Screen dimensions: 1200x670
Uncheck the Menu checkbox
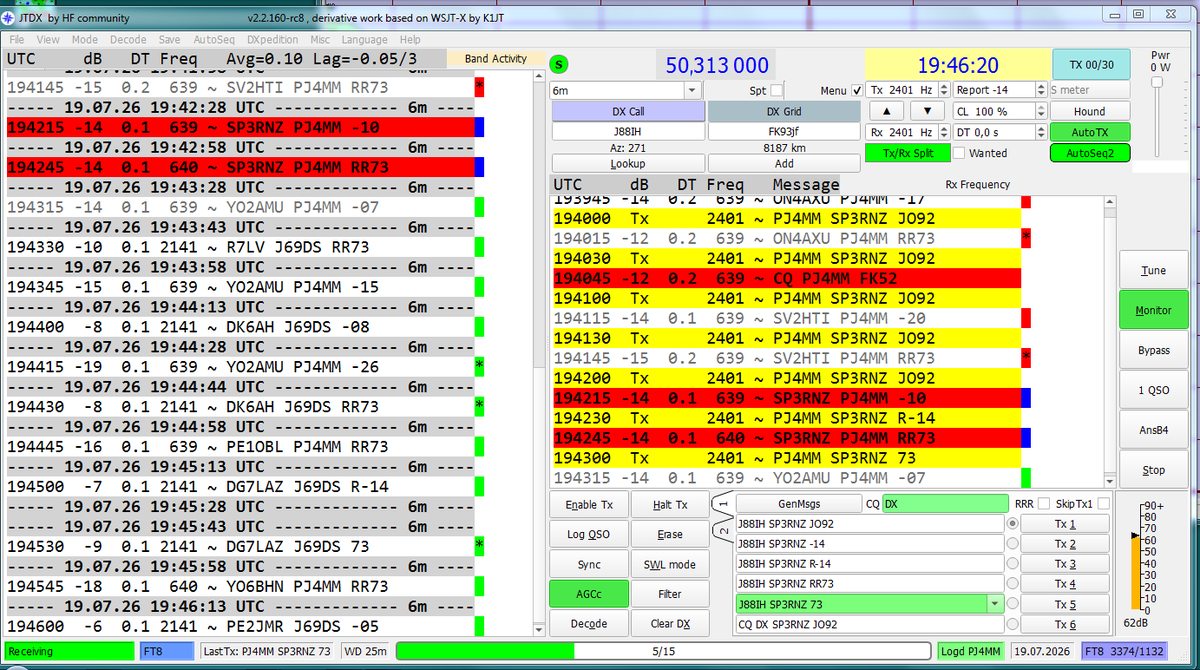coord(857,90)
